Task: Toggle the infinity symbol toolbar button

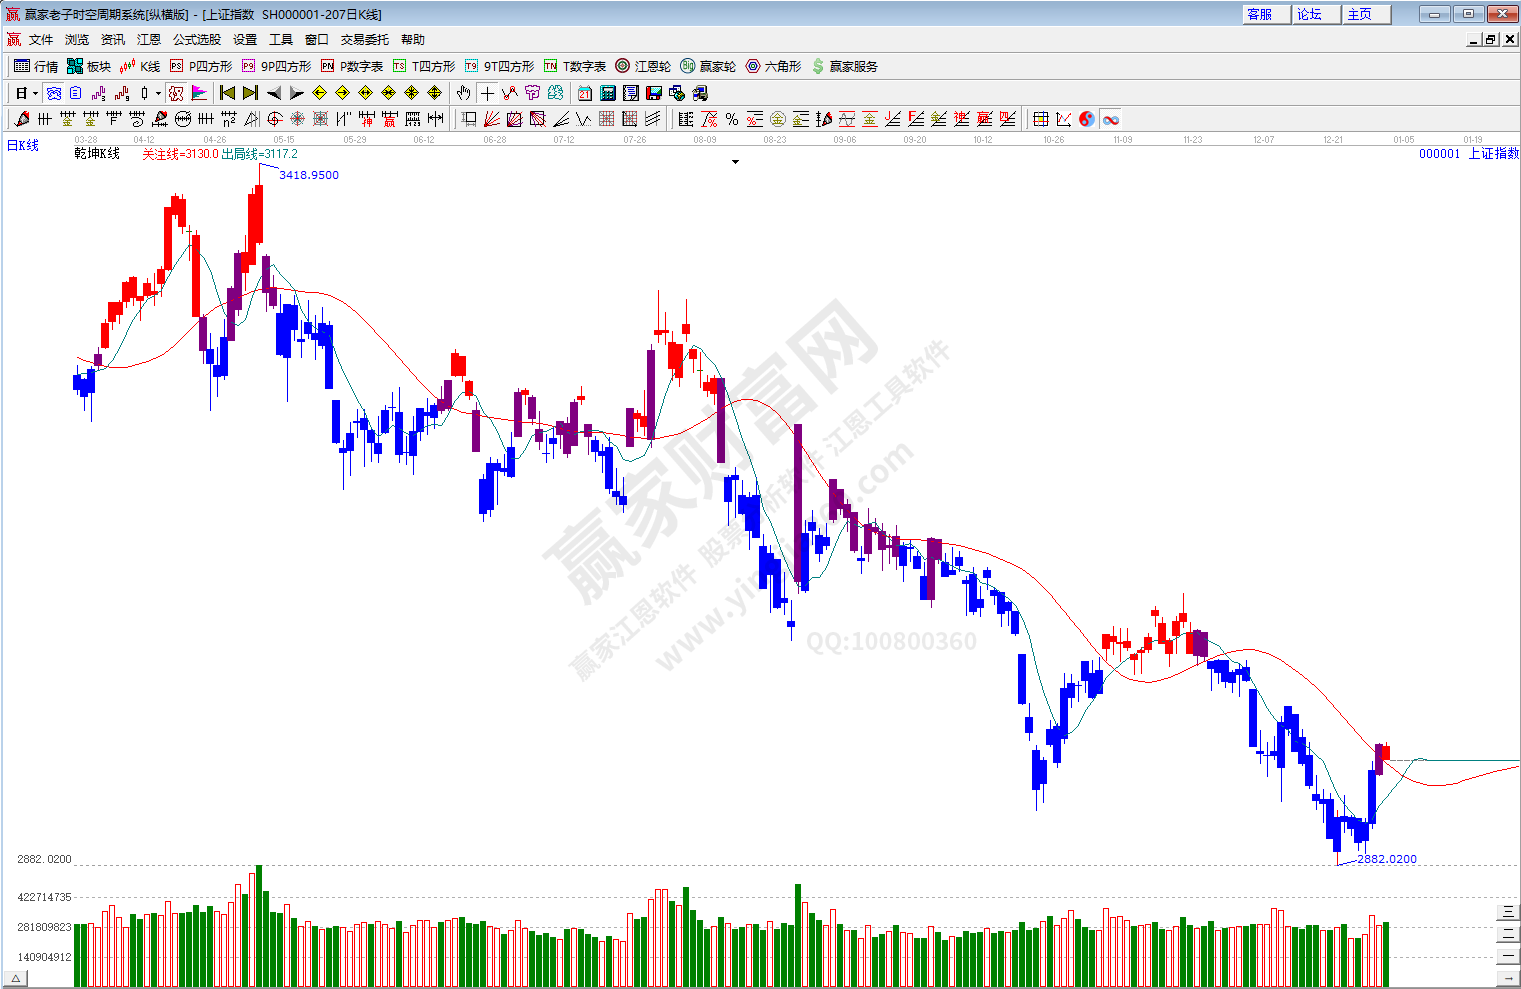Action: pyautogui.click(x=1111, y=119)
